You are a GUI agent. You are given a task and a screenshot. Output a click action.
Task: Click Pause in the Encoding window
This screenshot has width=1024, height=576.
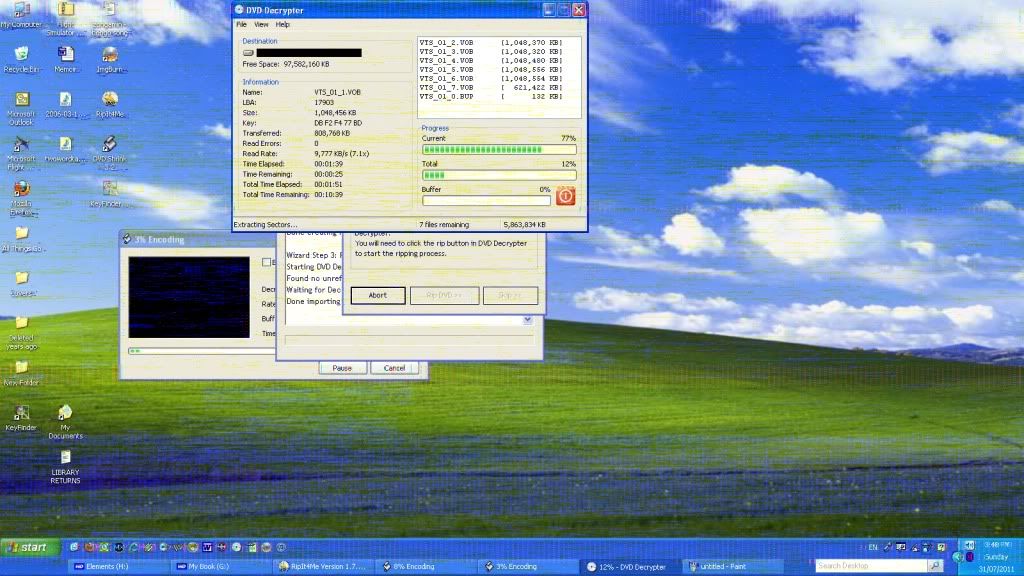342,368
